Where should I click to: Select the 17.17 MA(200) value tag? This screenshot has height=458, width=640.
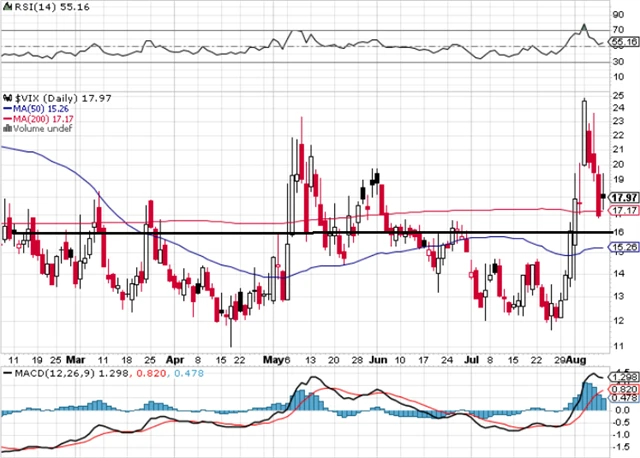(x=624, y=211)
